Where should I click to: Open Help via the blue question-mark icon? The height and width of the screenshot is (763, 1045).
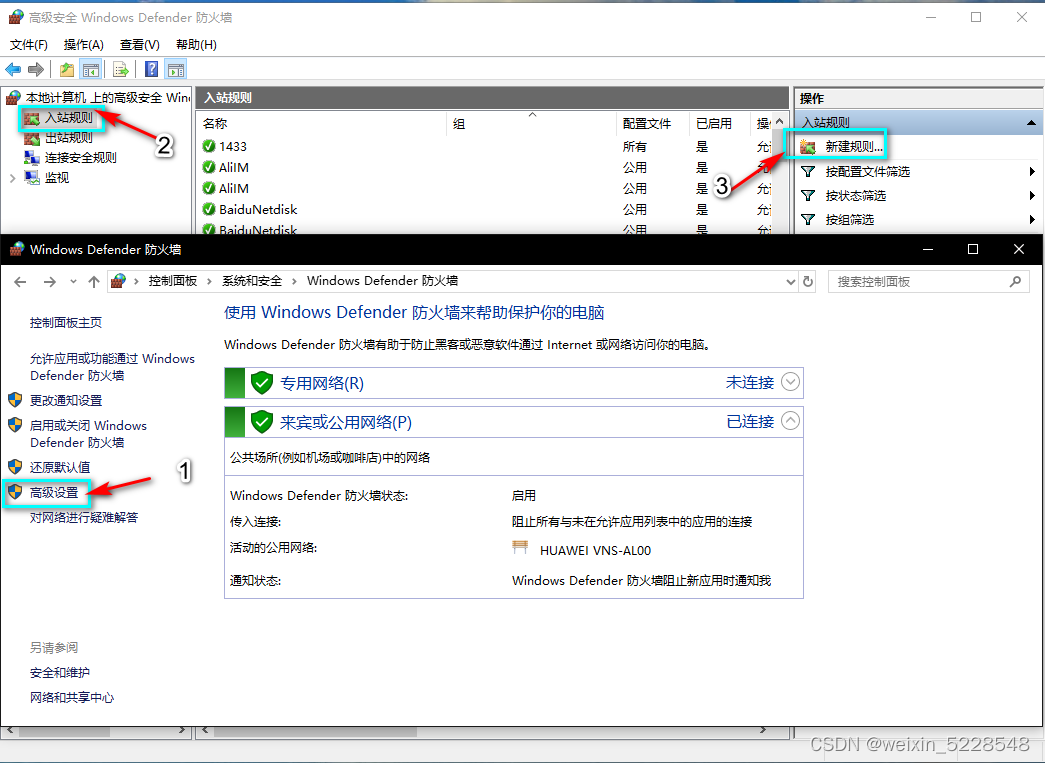152,69
